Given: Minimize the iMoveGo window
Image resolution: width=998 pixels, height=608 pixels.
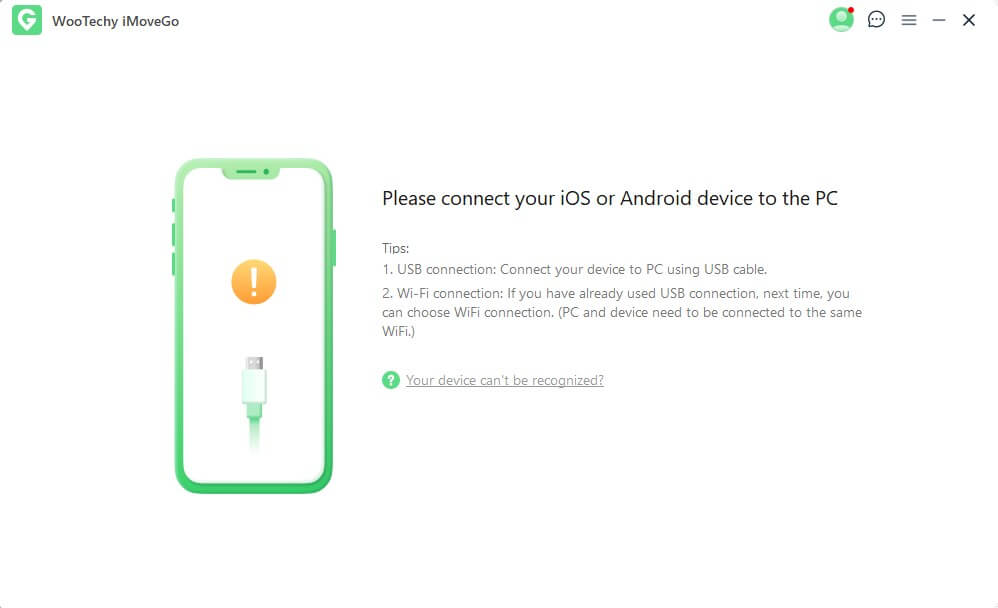Looking at the screenshot, I should (x=938, y=20).
